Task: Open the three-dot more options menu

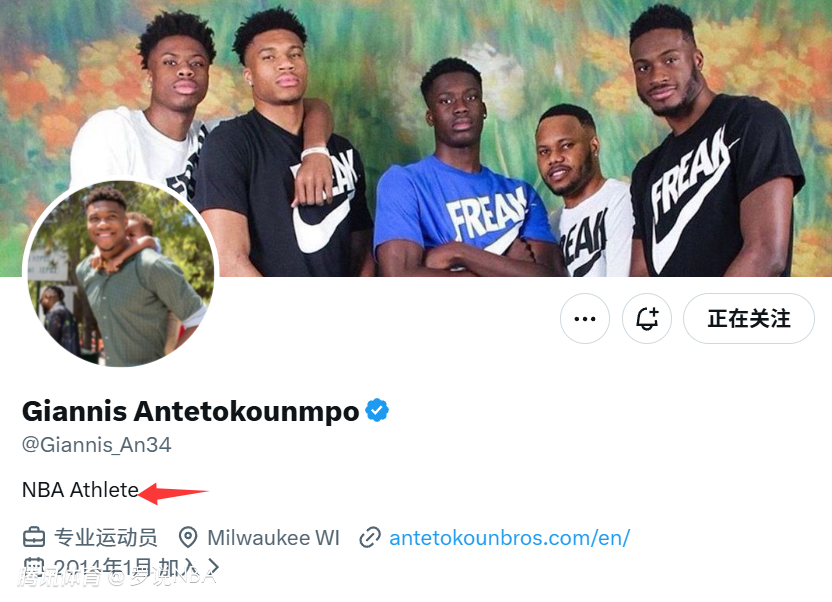Action: pyautogui.click(x=585, y=319)
